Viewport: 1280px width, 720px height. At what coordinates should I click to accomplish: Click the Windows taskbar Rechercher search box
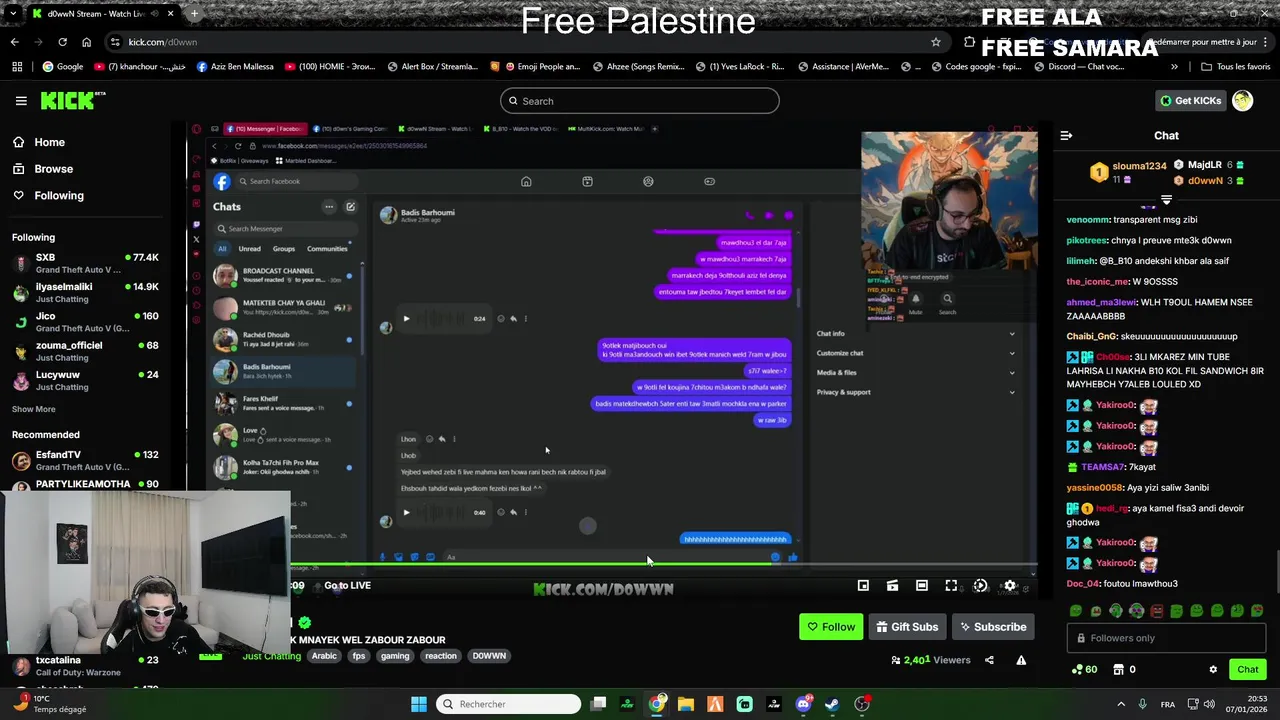click(510, 704)
